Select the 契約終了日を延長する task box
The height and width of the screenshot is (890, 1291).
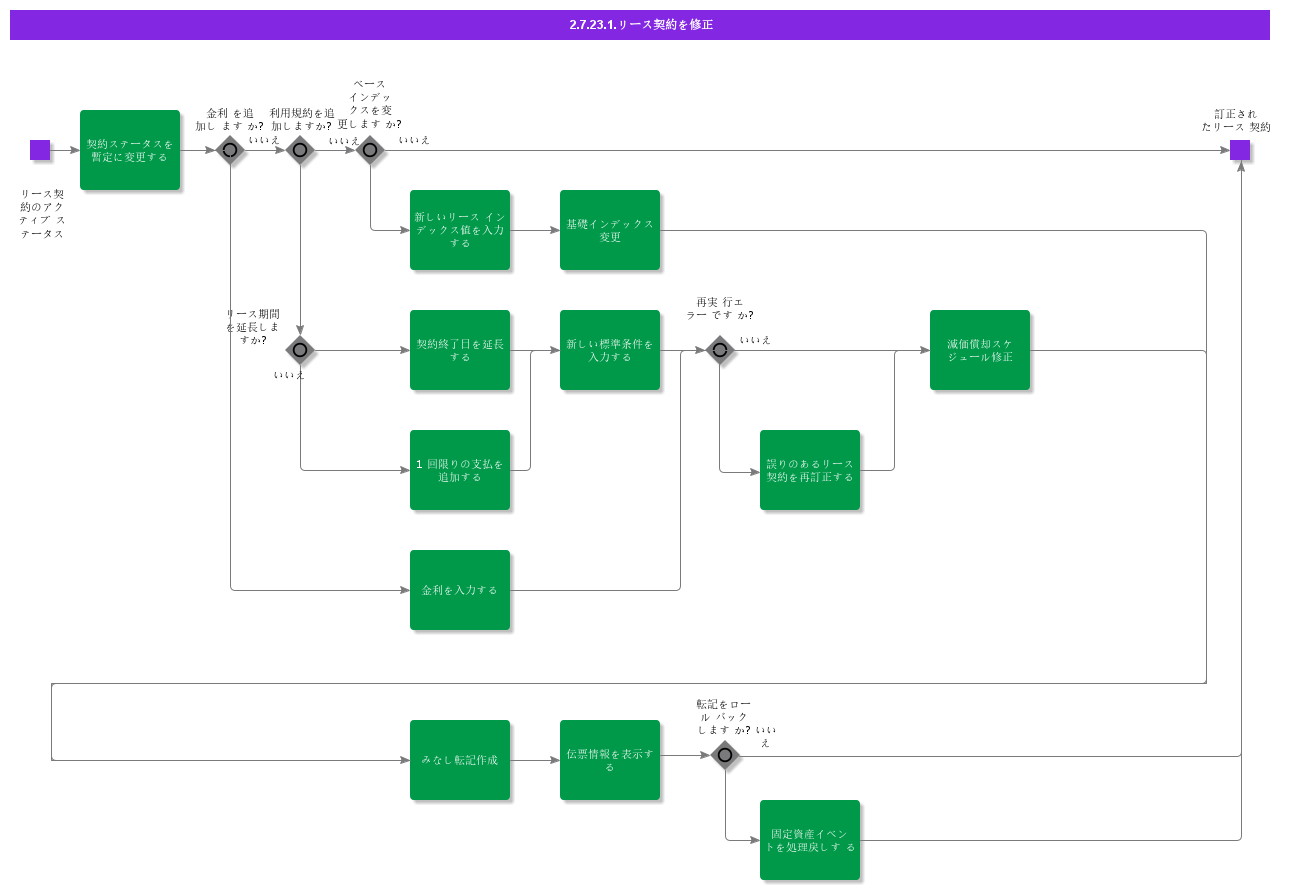click(x=460, y=350)
